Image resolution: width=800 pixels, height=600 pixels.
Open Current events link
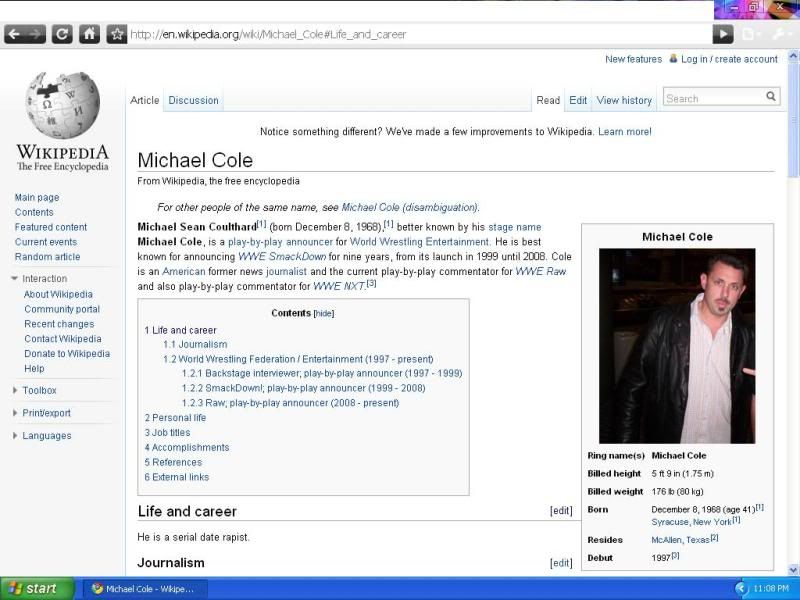tap(45, 242)
